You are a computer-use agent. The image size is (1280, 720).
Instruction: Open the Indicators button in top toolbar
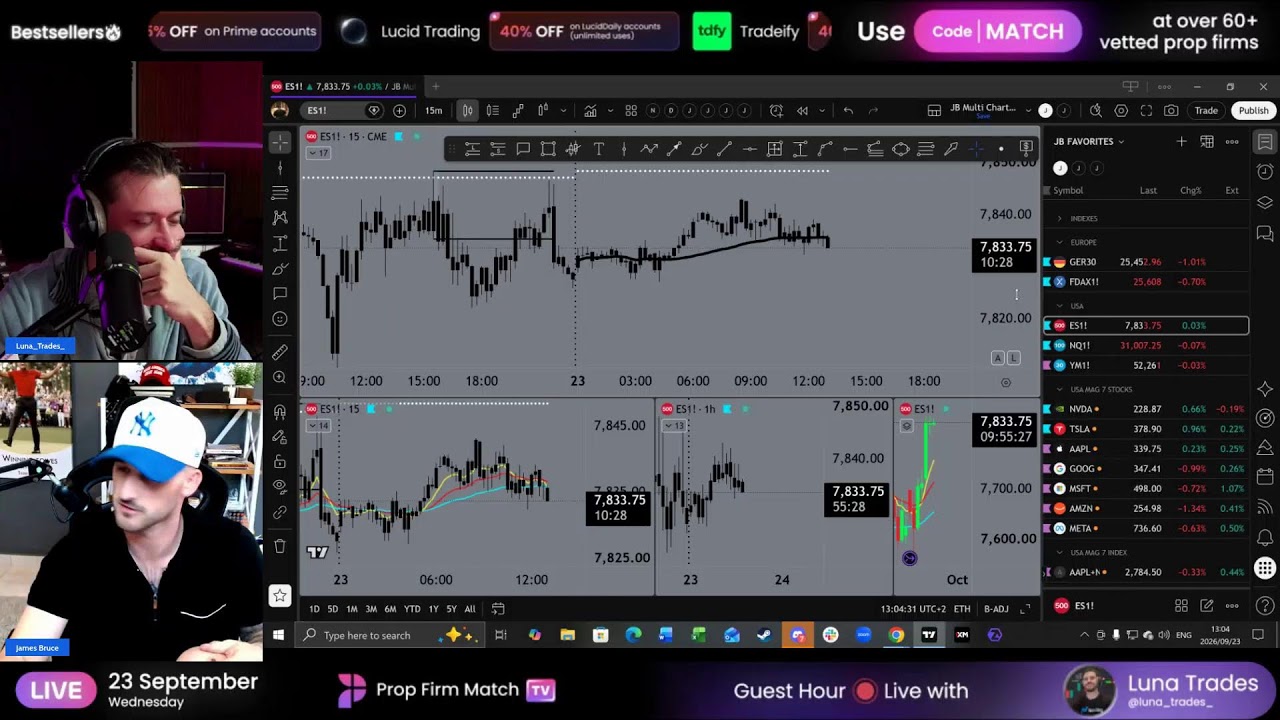click(x=590, y=110)
